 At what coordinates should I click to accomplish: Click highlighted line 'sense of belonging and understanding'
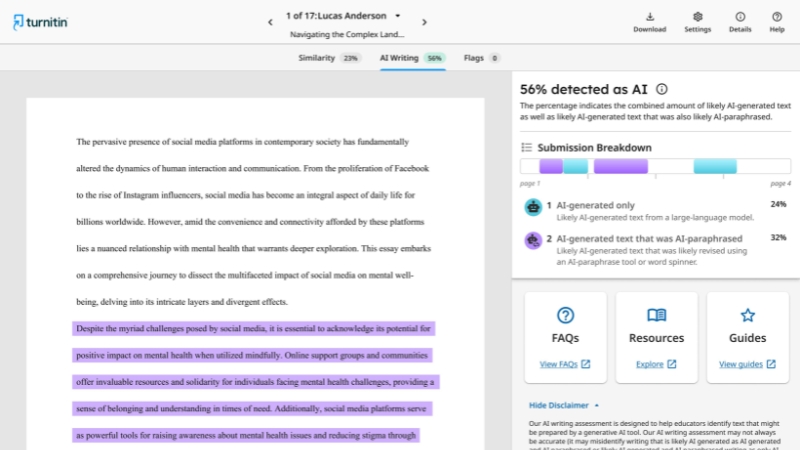click(x=252, y=409)
